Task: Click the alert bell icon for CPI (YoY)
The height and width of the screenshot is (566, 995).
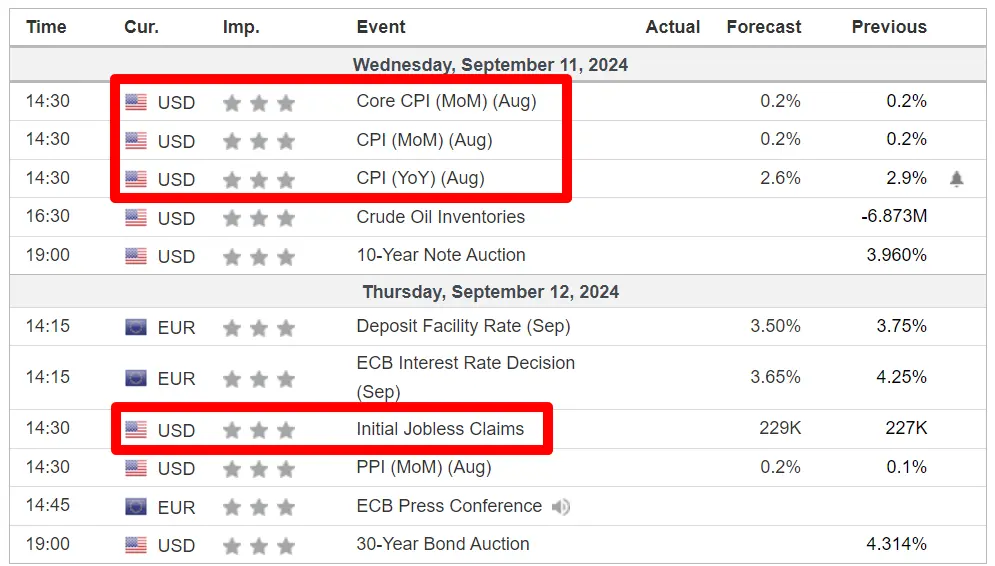Action: (956, 179)
